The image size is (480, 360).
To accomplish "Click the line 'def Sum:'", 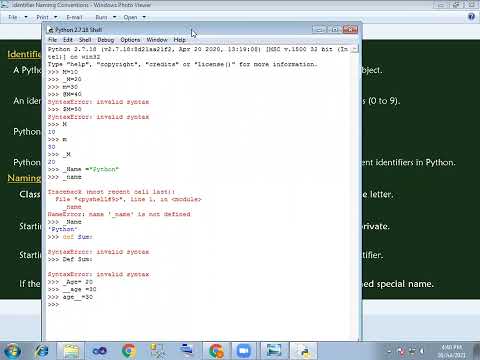I will pos(70,237).
